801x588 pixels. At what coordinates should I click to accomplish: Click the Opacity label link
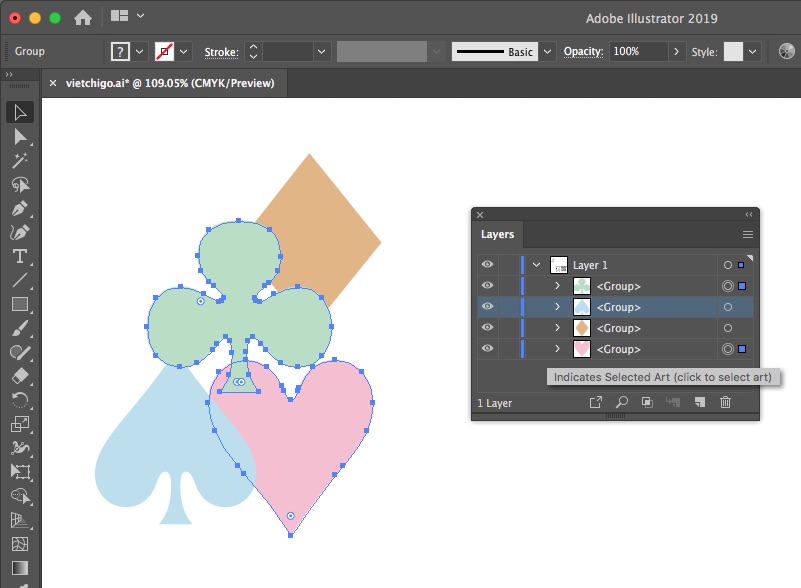point(582,51)
